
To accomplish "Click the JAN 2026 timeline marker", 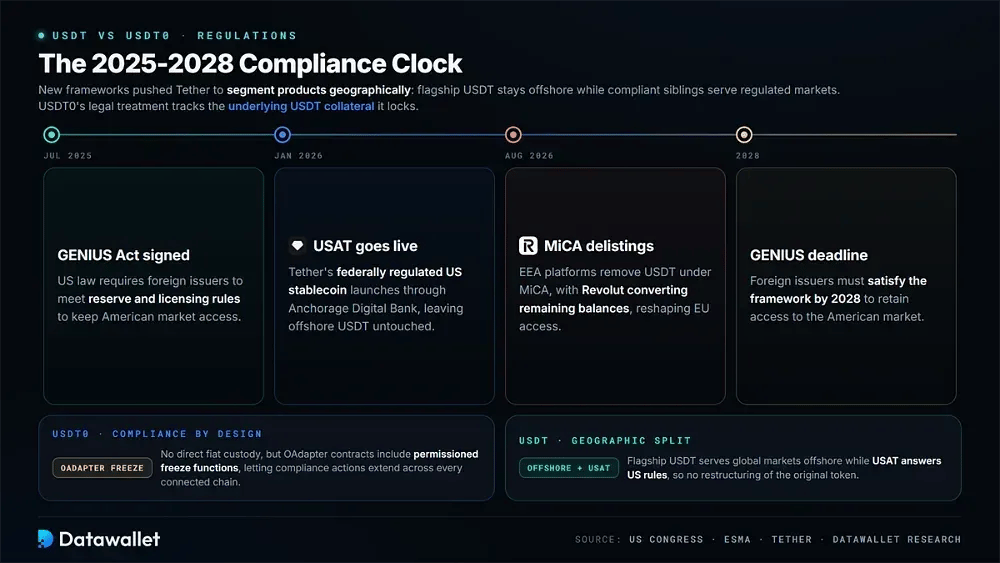I will tap(283, 135).
